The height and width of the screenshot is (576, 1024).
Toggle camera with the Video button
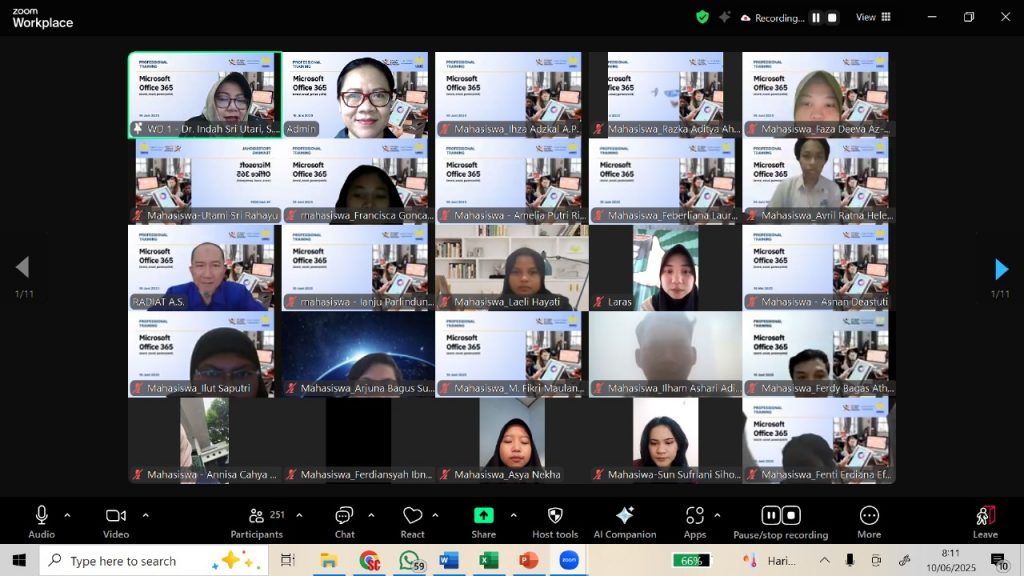click(x=116, y=520)
